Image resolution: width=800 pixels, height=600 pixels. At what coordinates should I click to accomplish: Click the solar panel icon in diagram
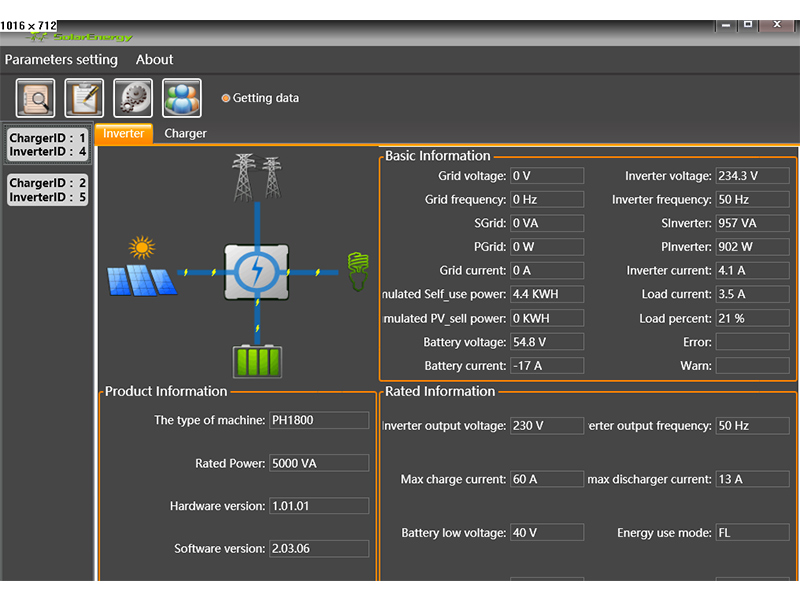(141, 267)
